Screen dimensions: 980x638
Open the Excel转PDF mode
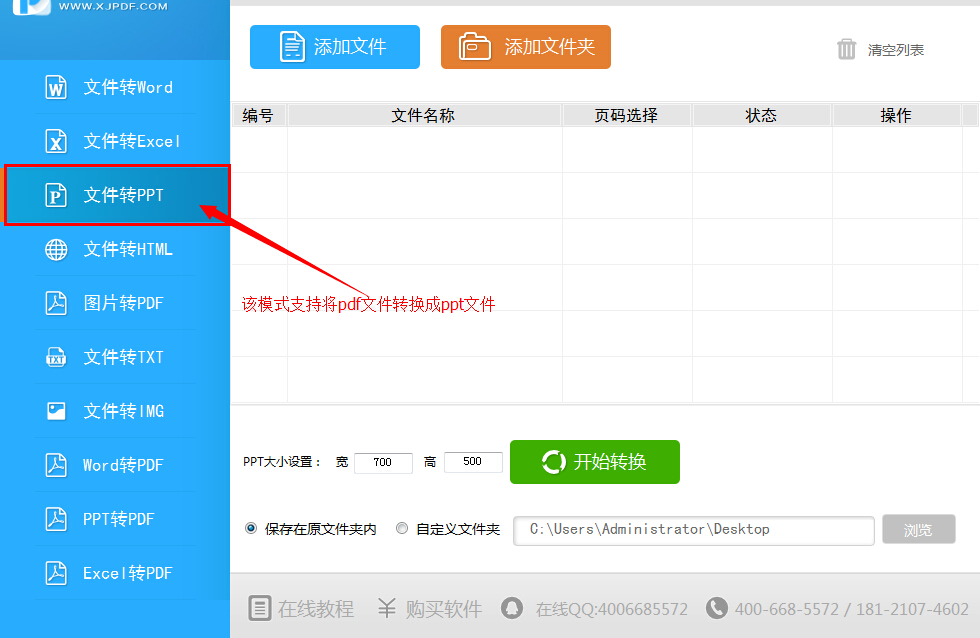[115, 573]
